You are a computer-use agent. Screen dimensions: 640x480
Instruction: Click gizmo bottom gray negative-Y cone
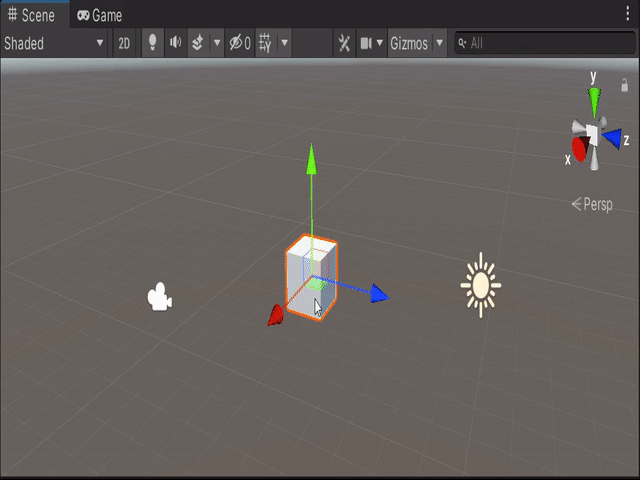pos(594,160)
